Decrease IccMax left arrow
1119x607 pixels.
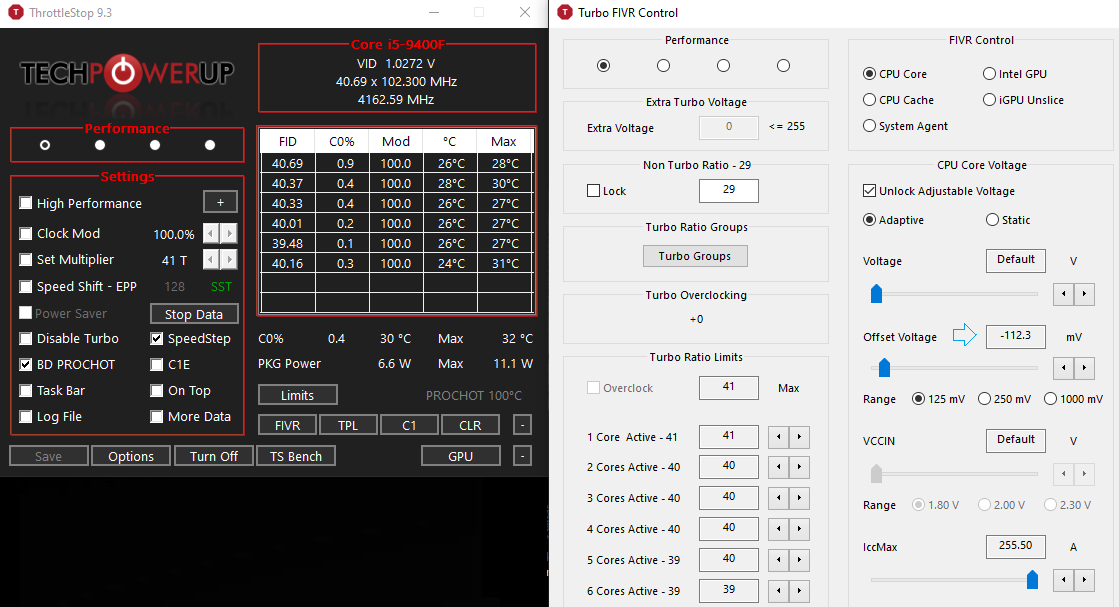click(1064, 580)
